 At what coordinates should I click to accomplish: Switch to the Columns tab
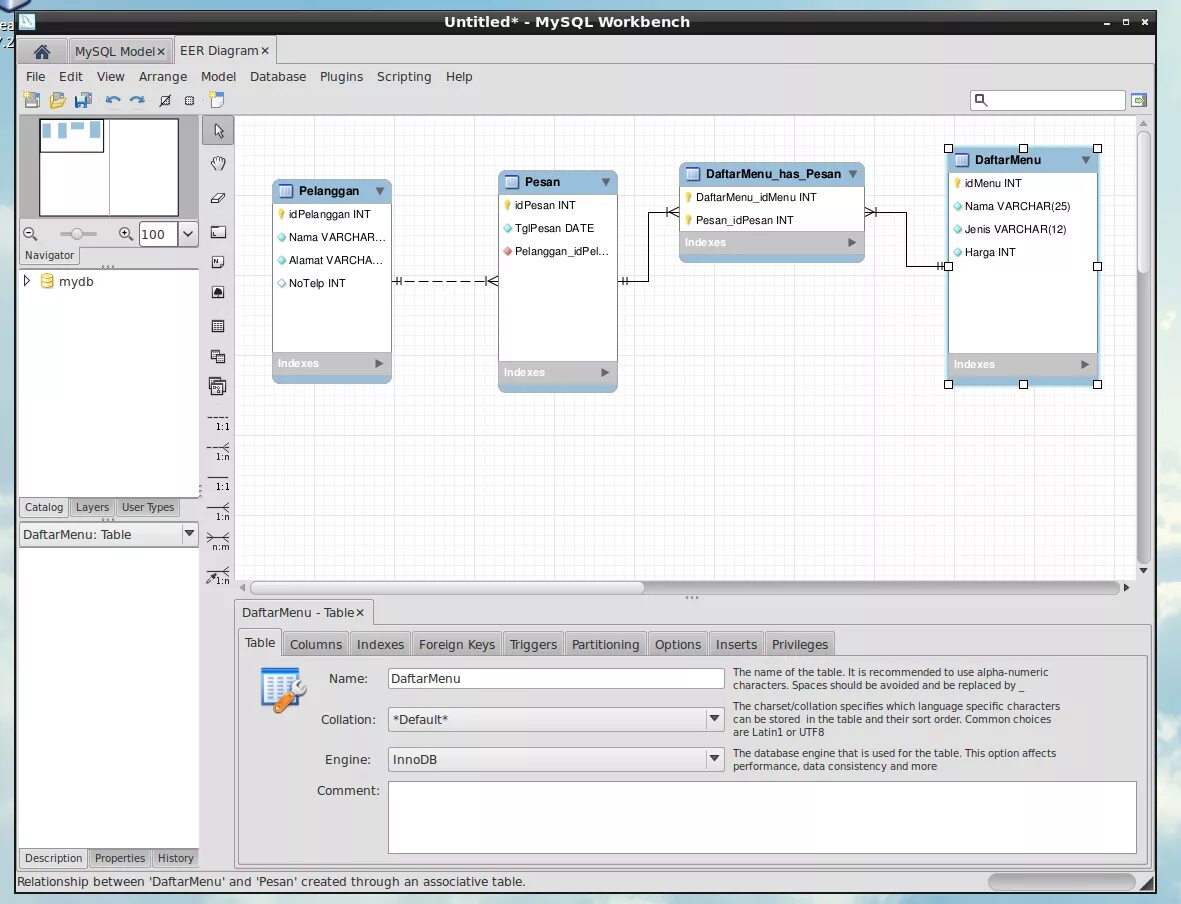[316, 645]
